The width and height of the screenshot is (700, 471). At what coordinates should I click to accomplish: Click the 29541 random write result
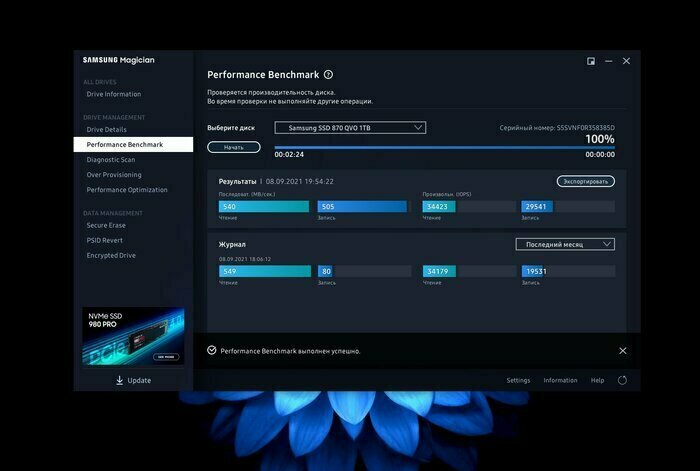tap(537, 206)
